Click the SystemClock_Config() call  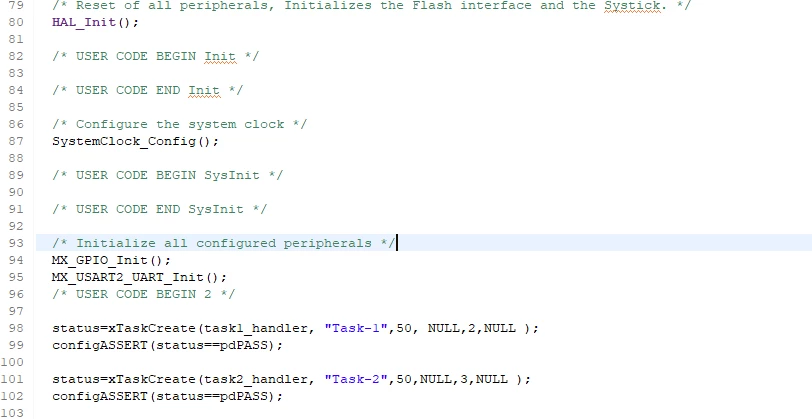coord(135,141)
